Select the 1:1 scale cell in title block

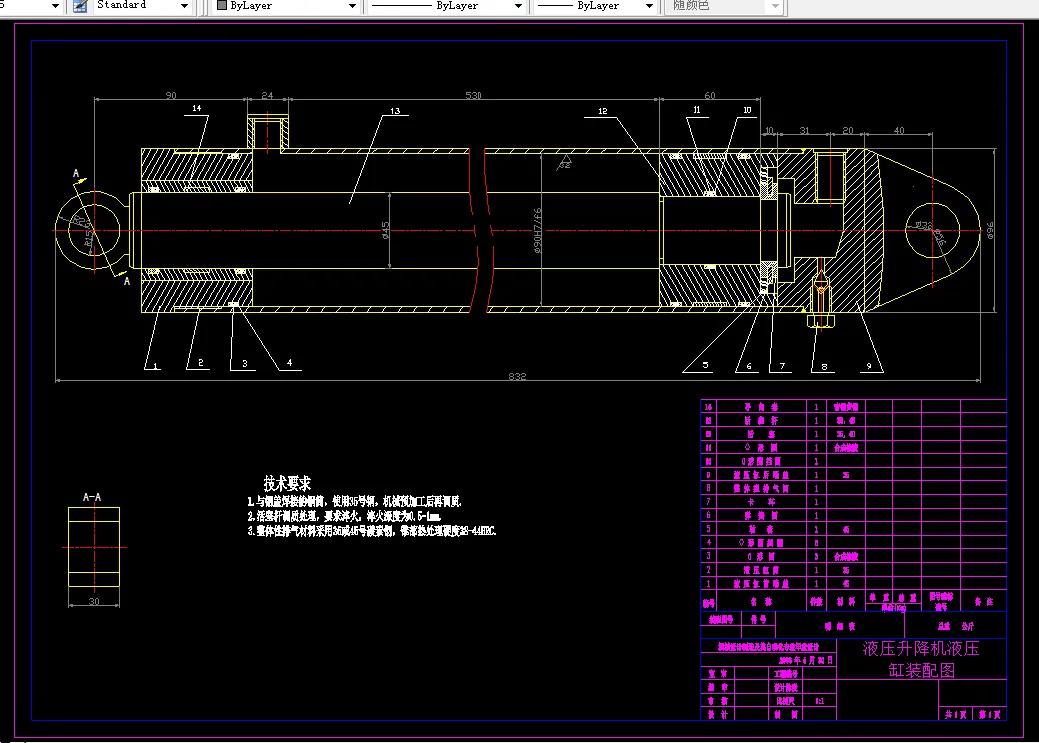(820, 701)
